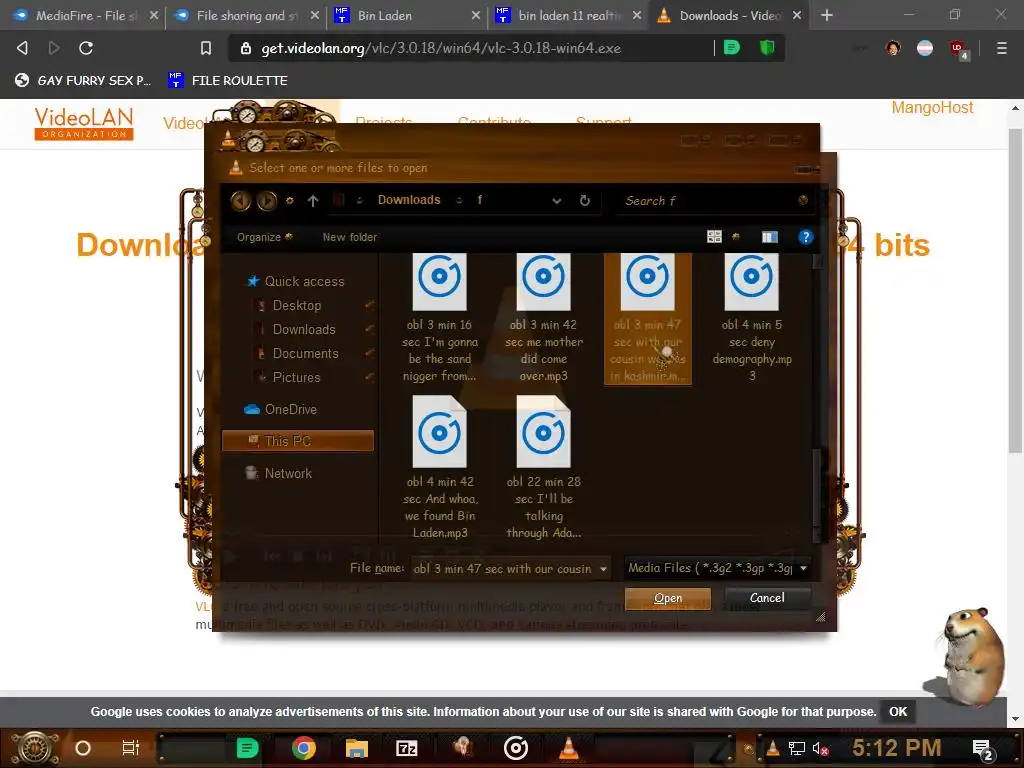Go forward in the file dialog

[x=266, y=200]
